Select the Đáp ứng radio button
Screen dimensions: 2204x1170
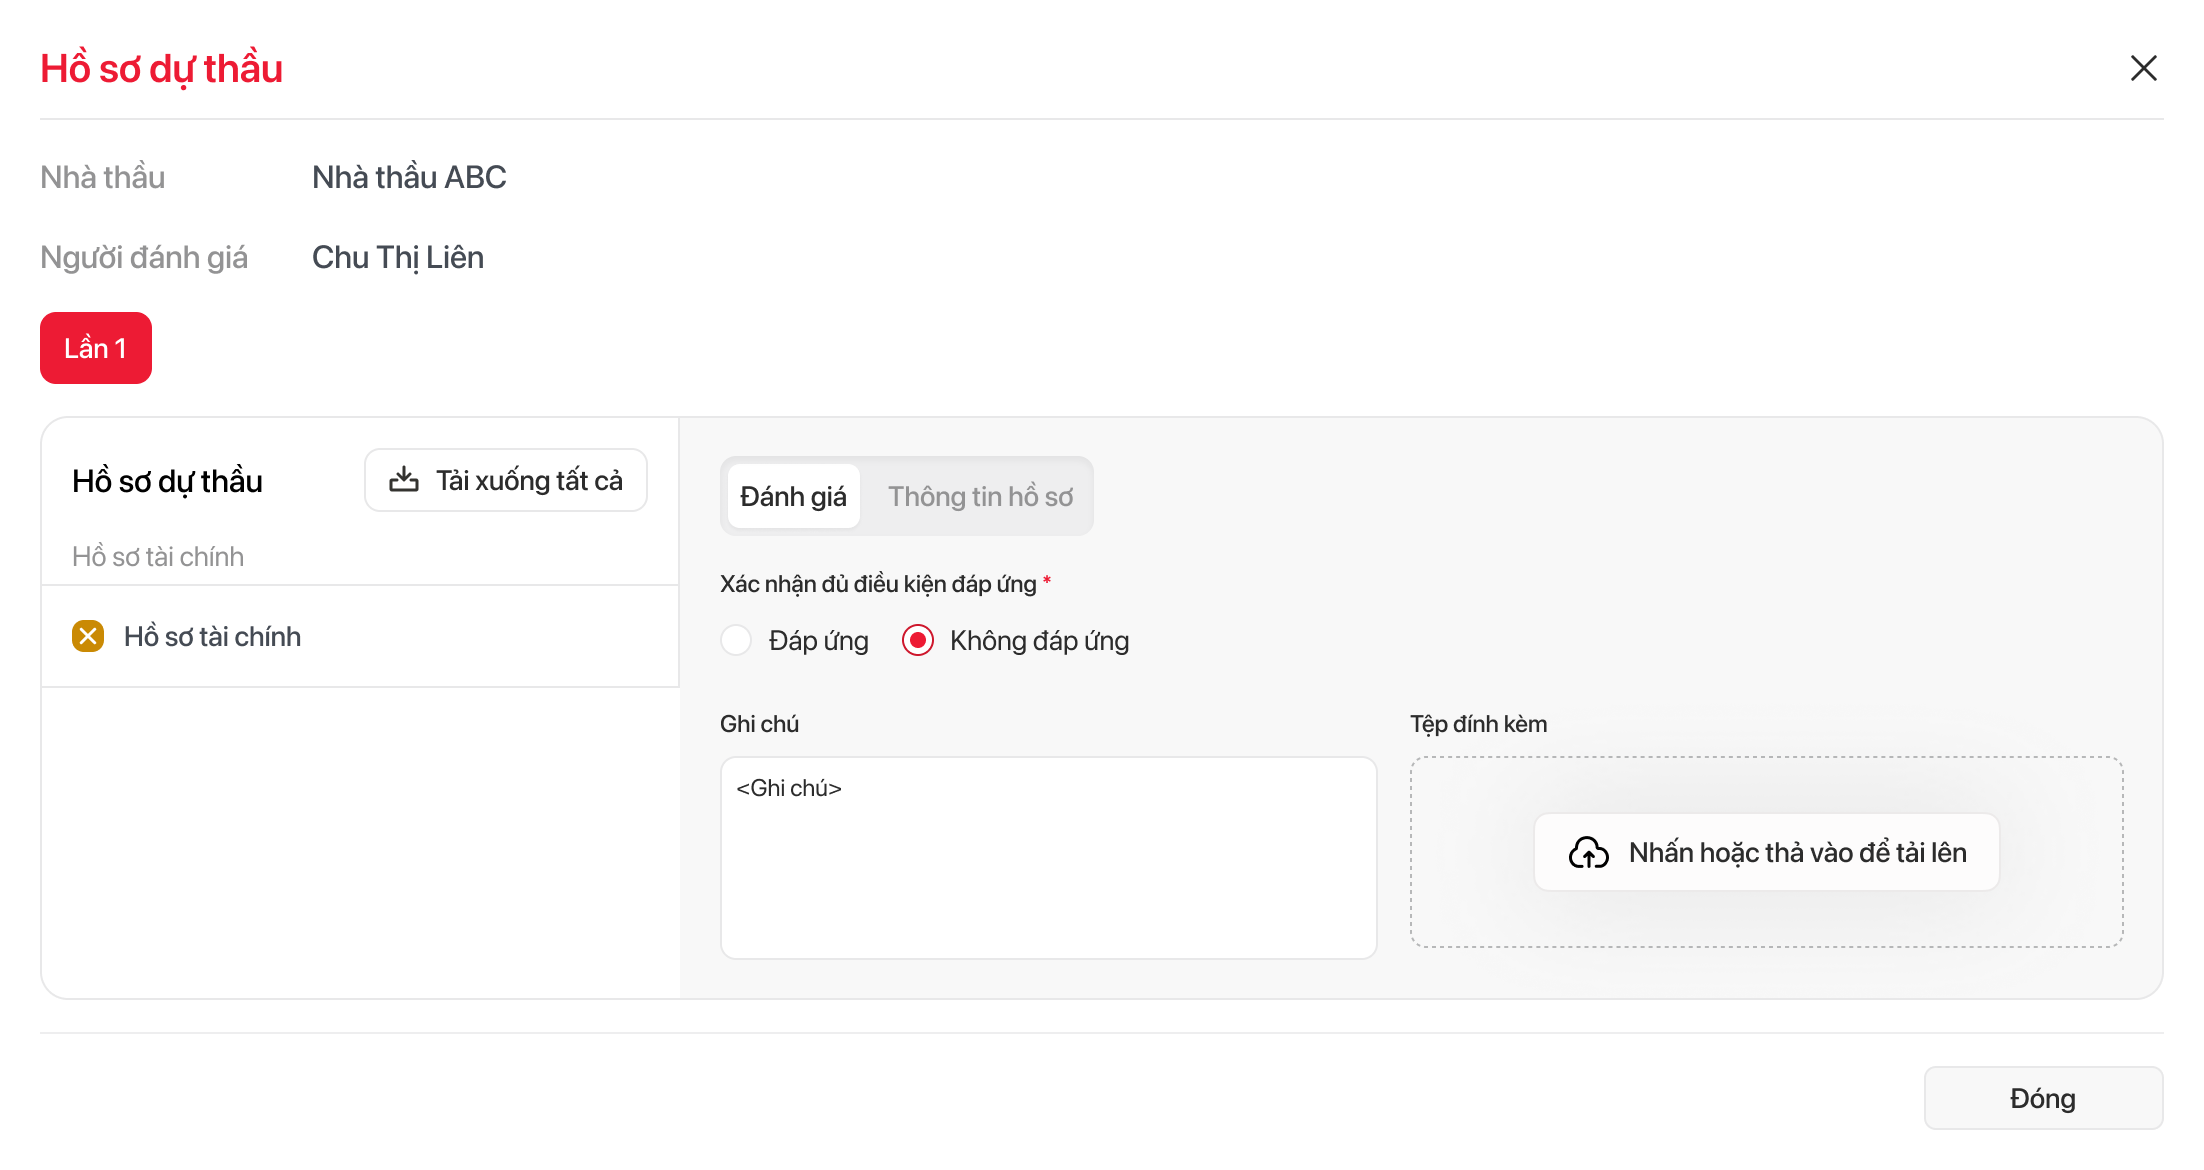(x=737, y=640)
